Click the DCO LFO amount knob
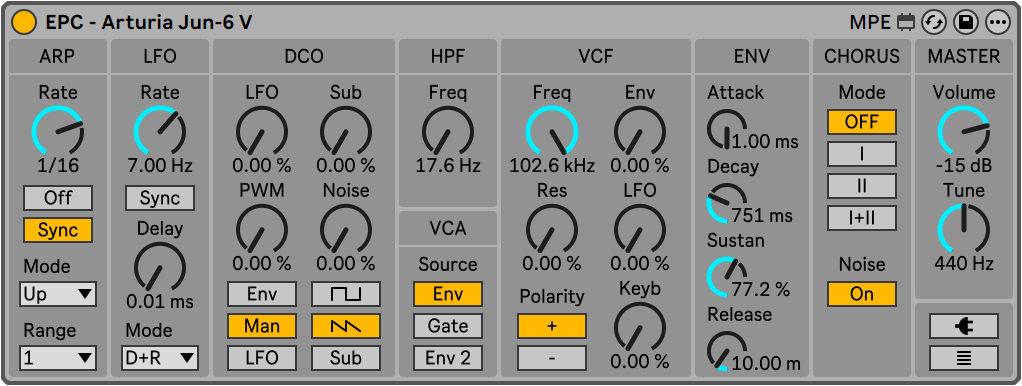This screenshot has width=1022, height=386. [261, 130]
